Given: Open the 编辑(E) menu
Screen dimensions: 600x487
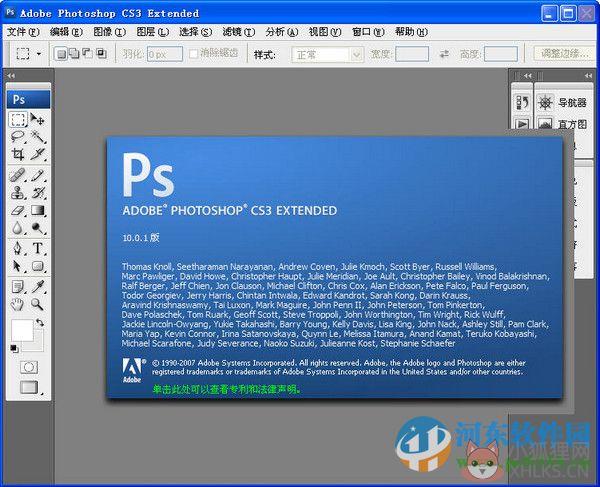Looking at the screenshot, I should click(66, 32).
